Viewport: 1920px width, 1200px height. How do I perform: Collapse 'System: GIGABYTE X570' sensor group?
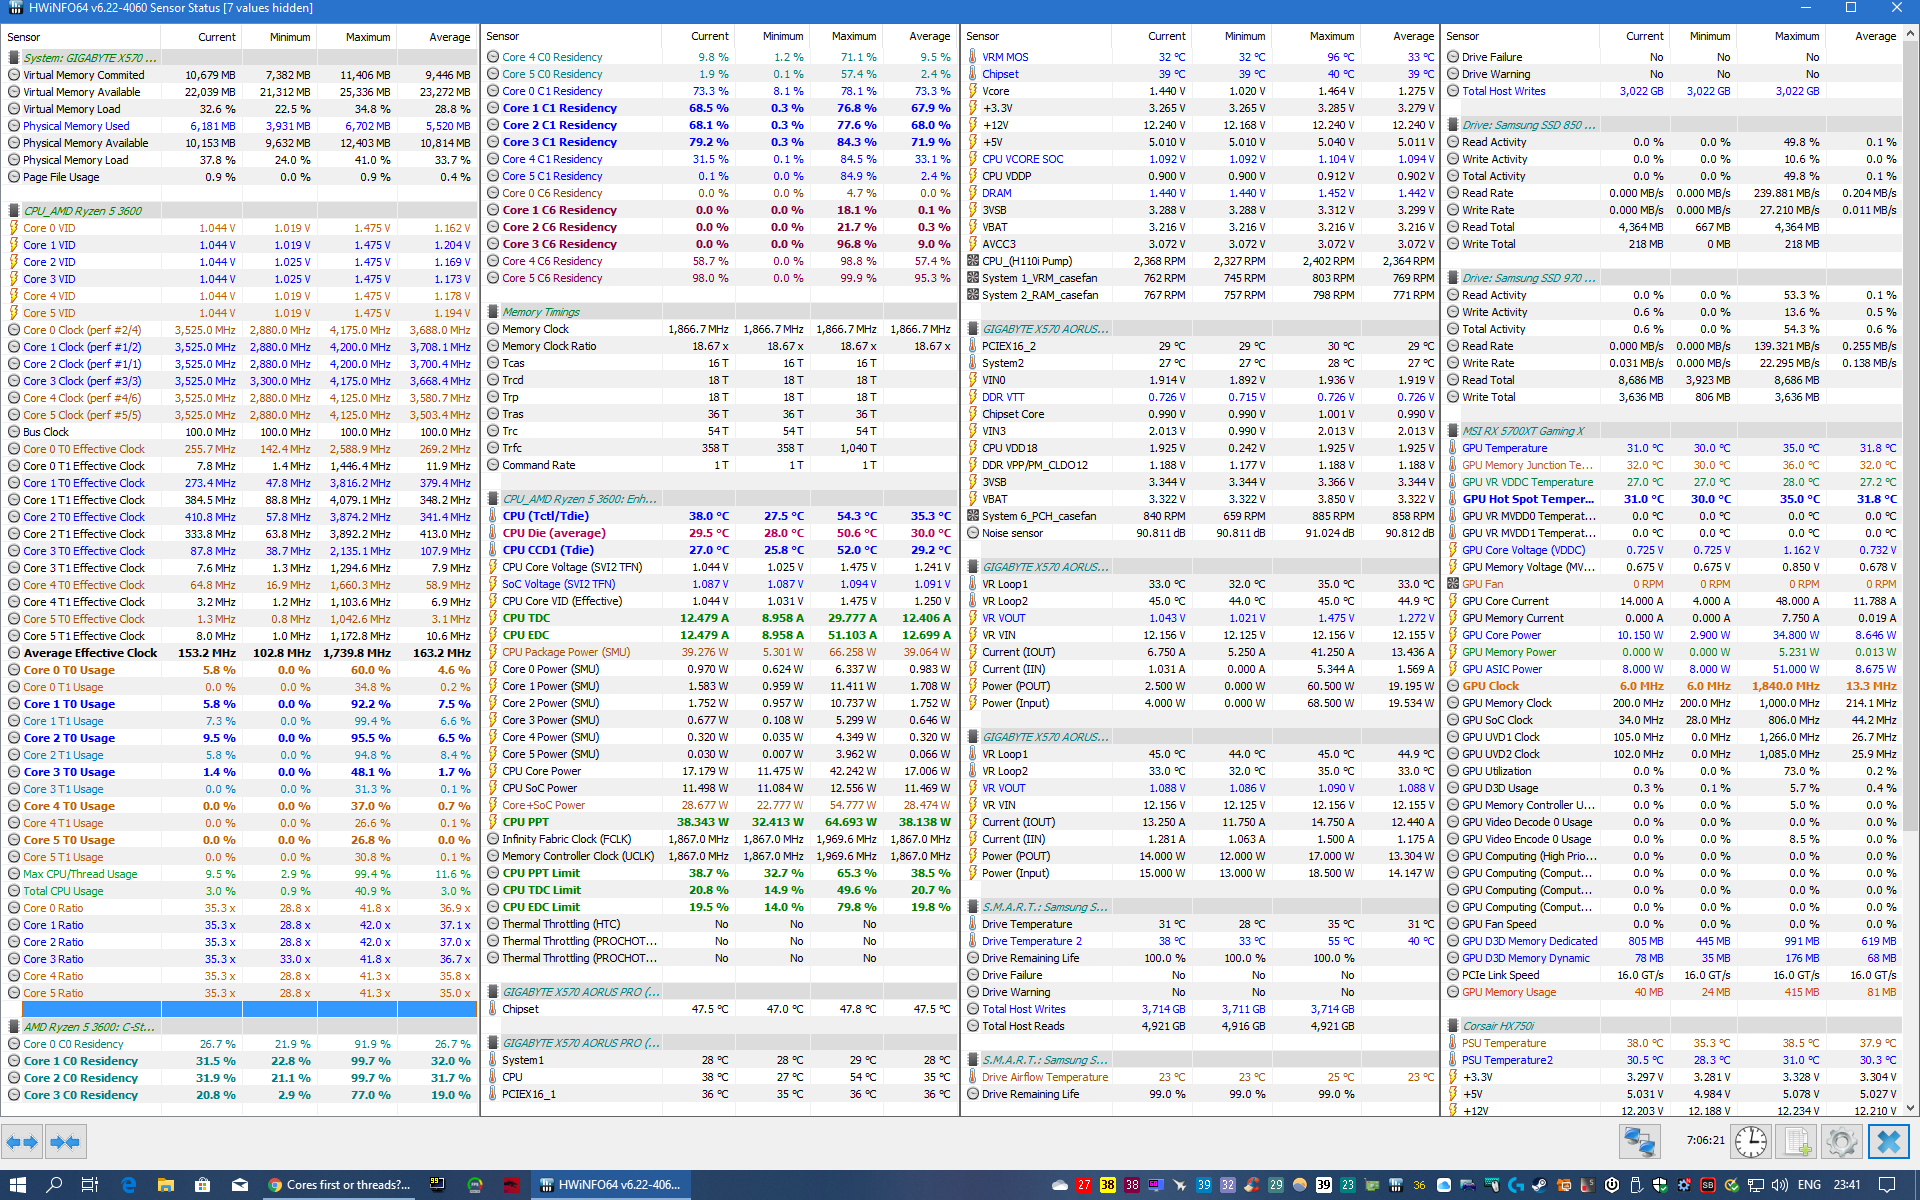click(90, 58)
